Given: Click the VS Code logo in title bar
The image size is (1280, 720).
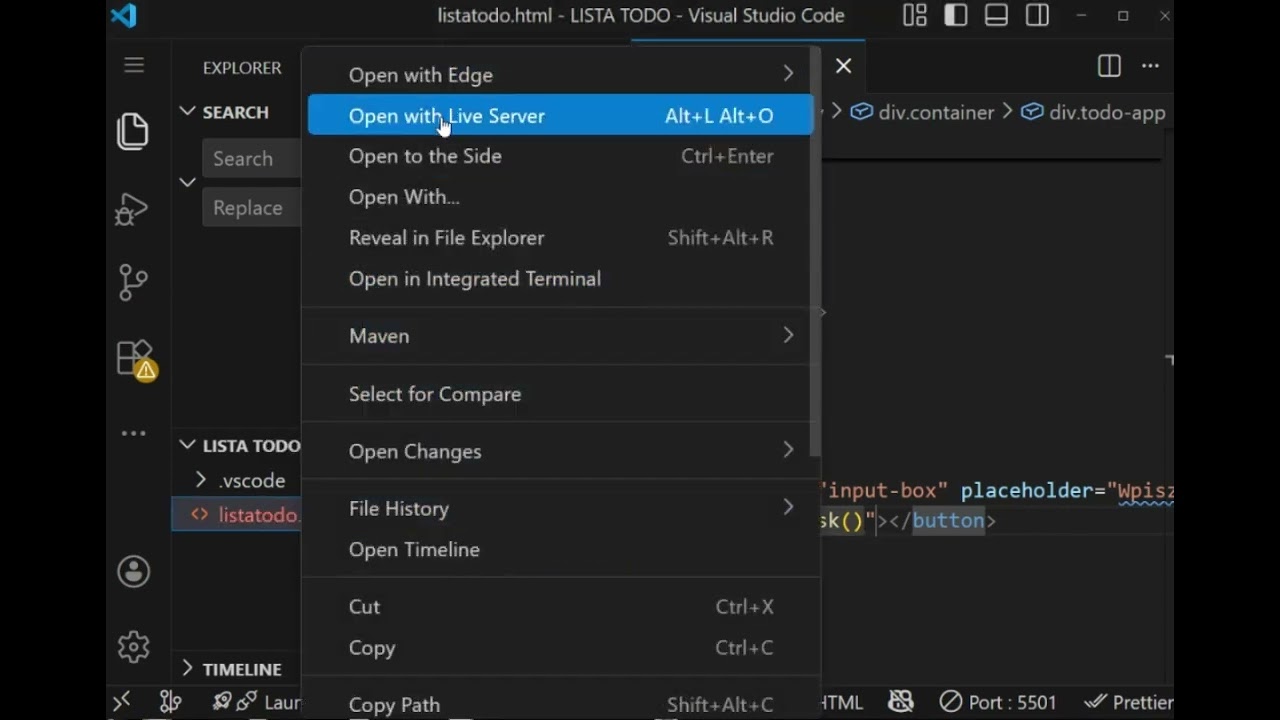Looking at the screenshot, I should click(x=124, y=16).
